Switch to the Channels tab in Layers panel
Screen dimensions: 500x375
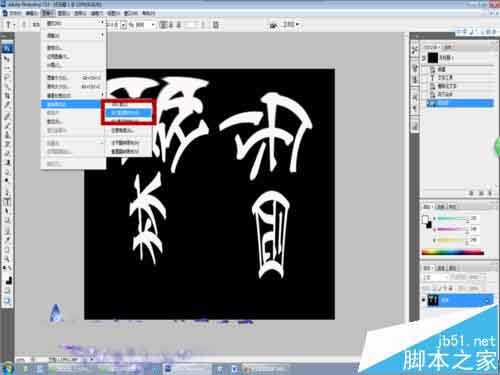click(441, 268)
